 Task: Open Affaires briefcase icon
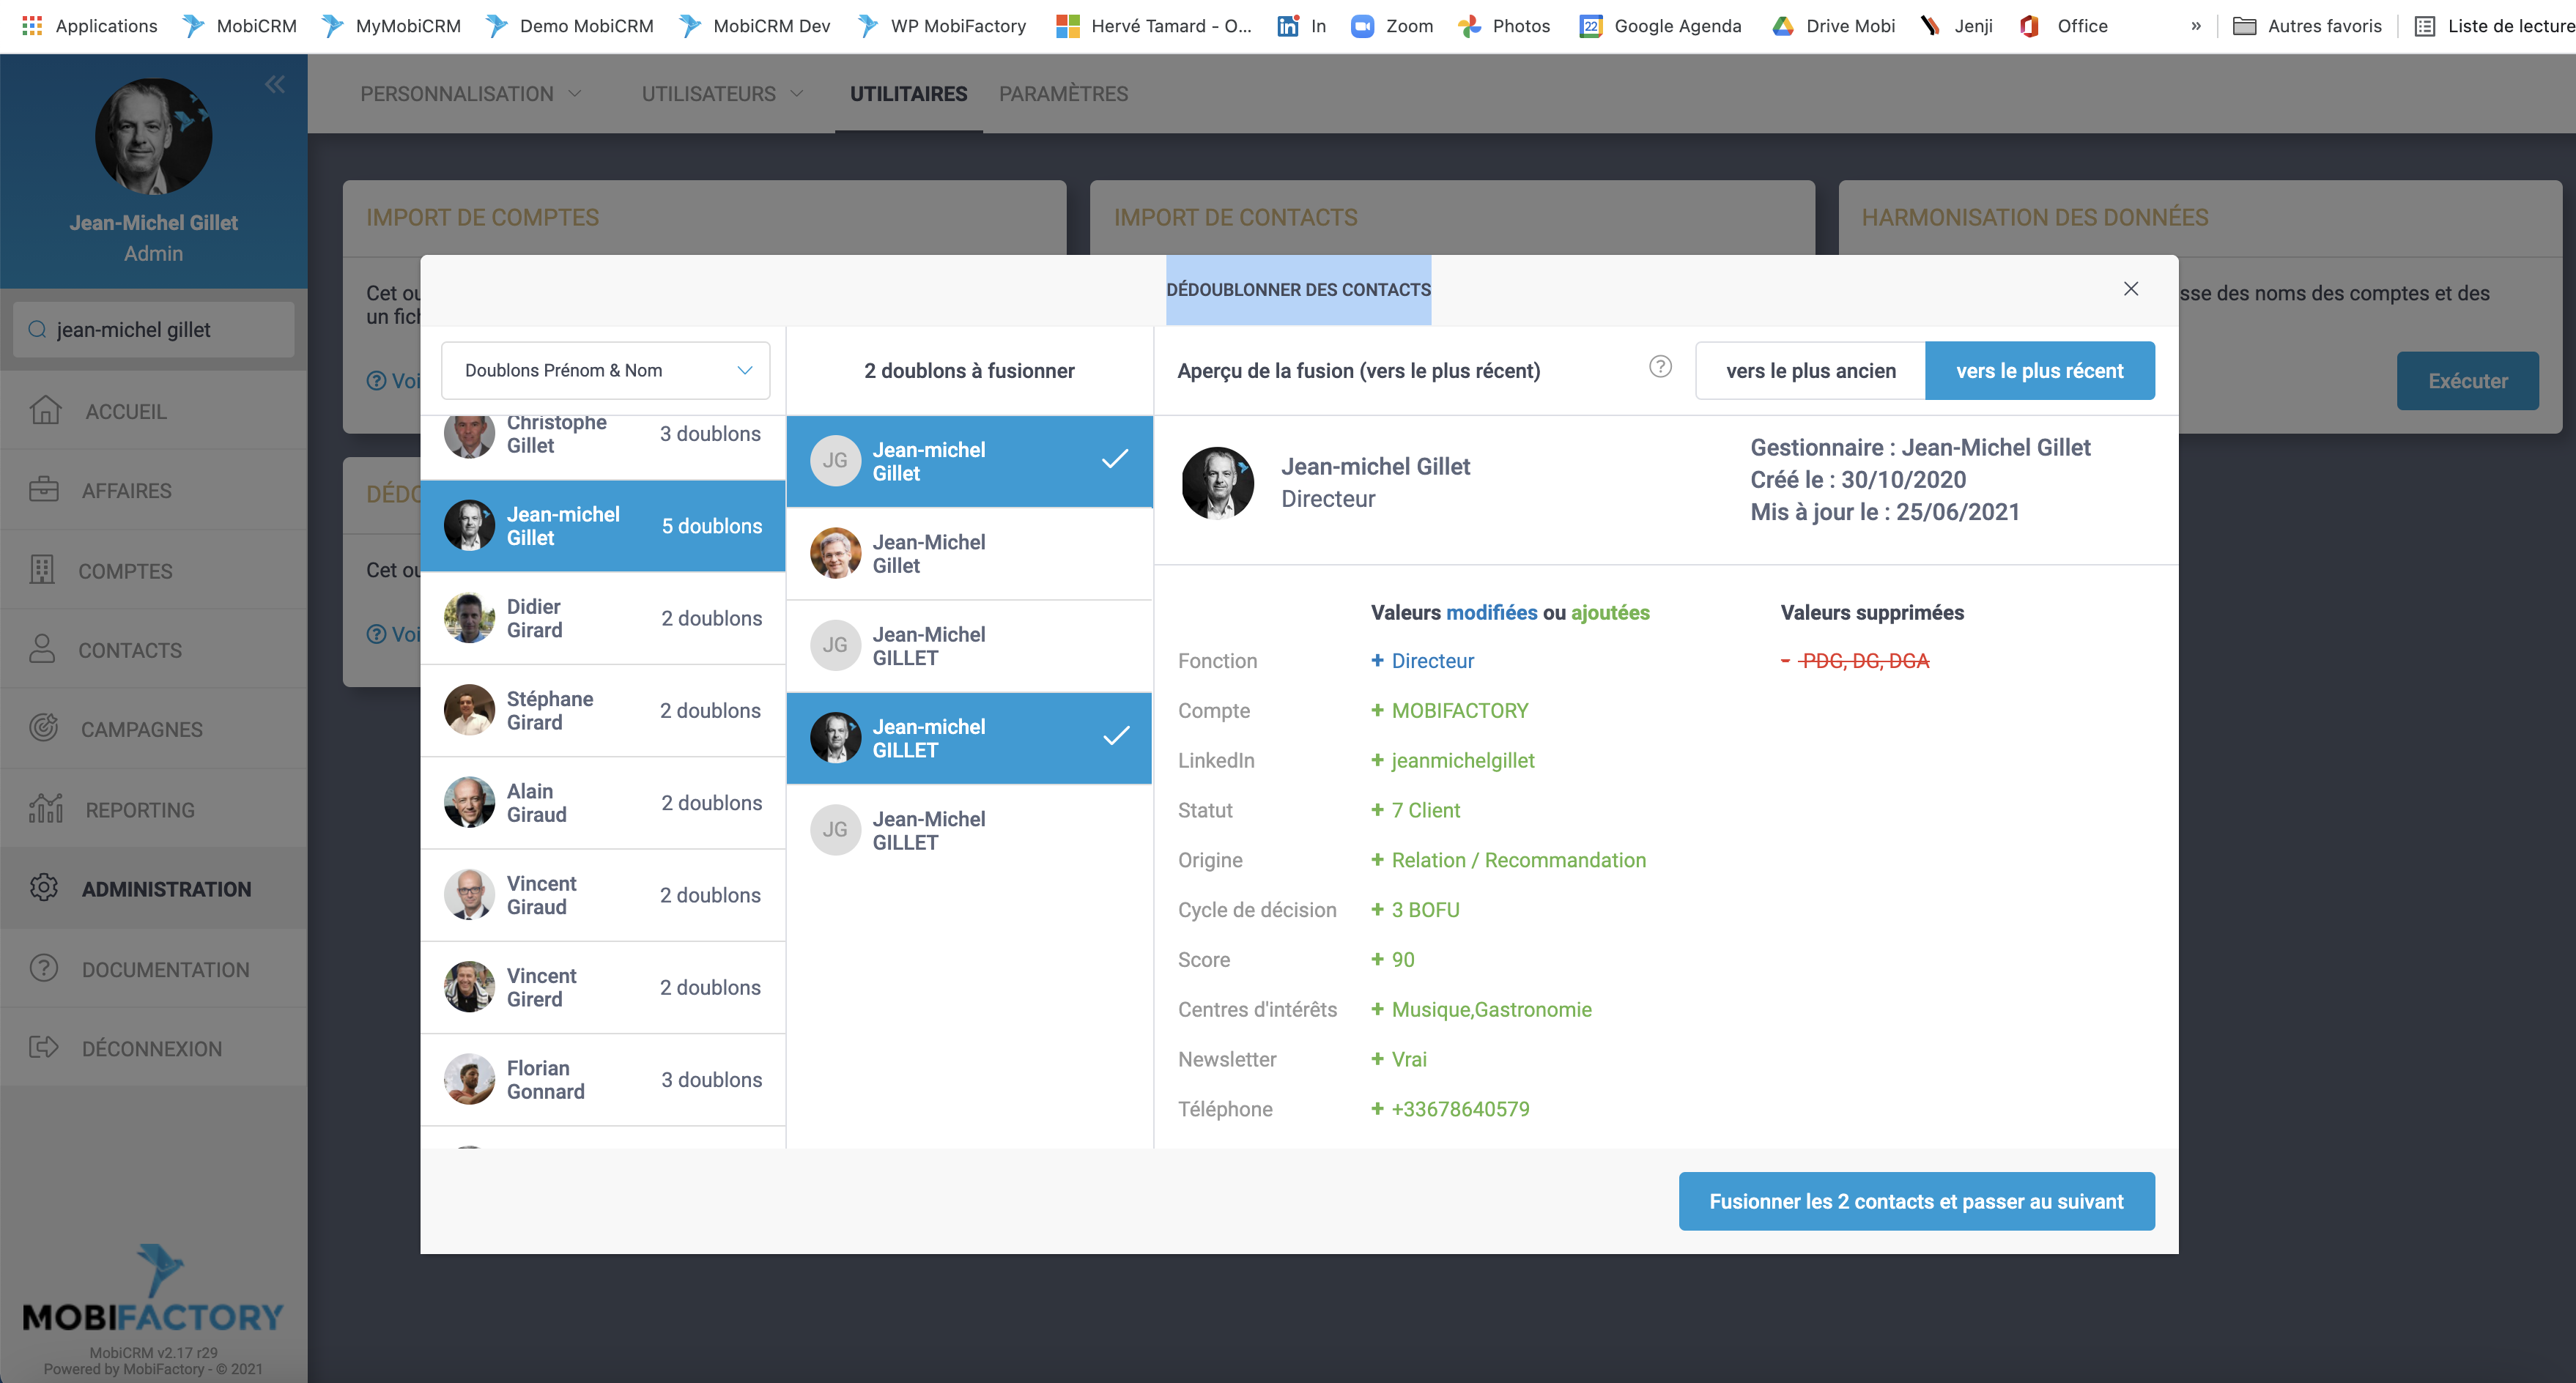[x=44, y=489]
